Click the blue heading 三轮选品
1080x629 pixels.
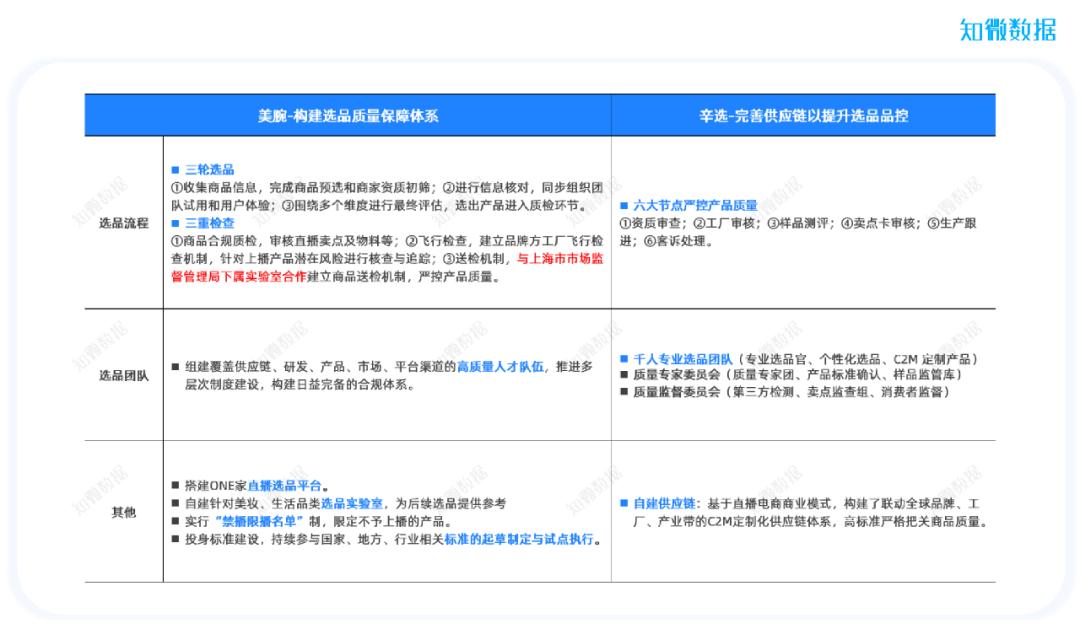(209, 169)
